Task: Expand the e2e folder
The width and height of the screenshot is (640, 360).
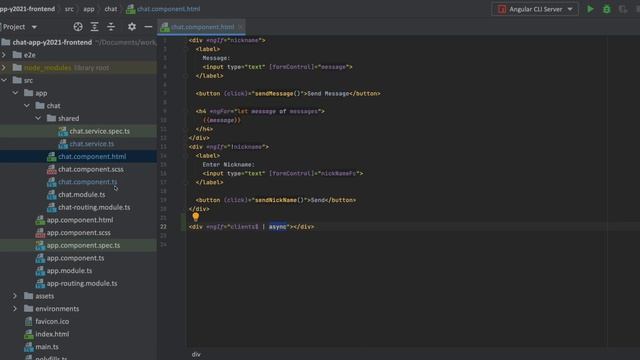Action: tap(4, 55)
